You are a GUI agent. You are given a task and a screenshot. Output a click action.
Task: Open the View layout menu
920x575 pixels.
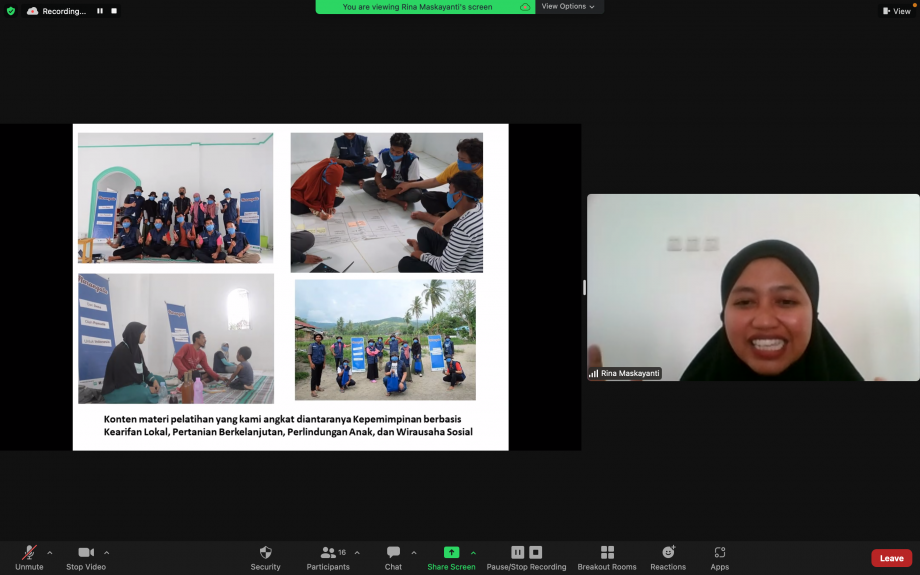pos(896,11)
